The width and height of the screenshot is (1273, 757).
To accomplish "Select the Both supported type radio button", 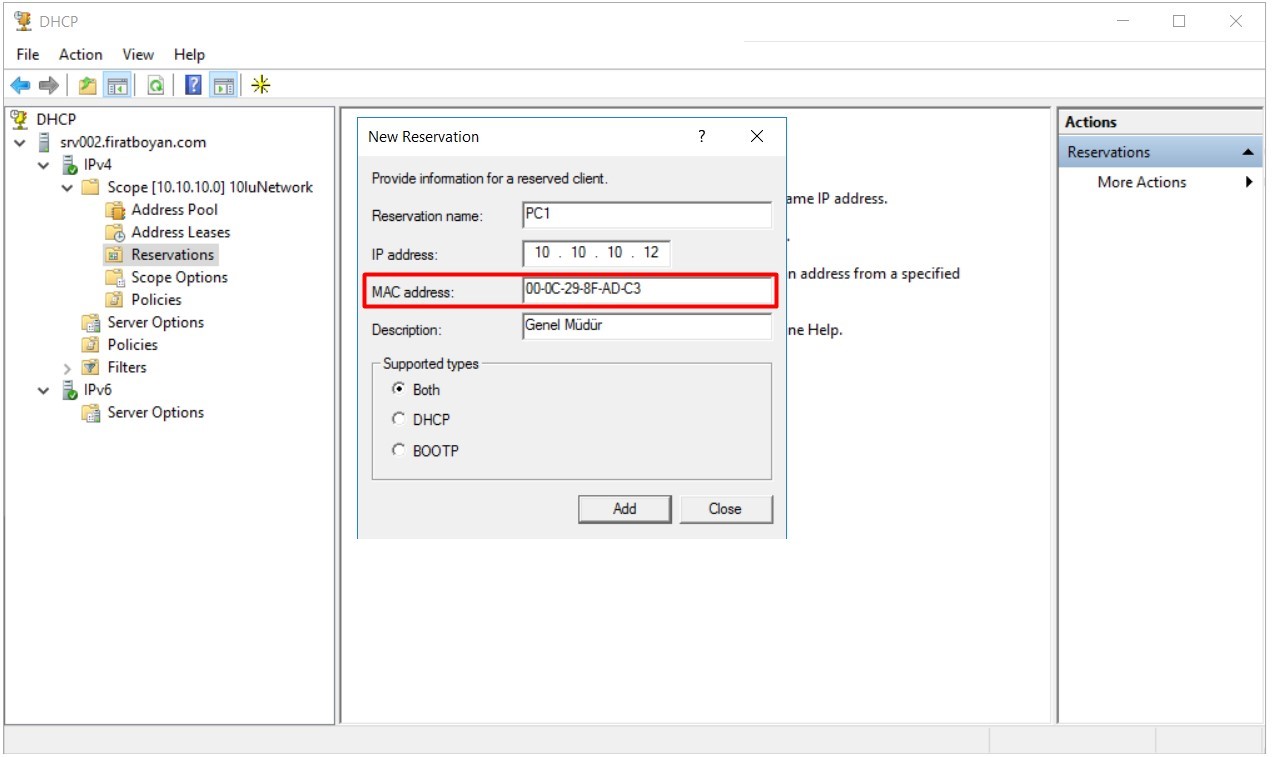I will point(399,389).
